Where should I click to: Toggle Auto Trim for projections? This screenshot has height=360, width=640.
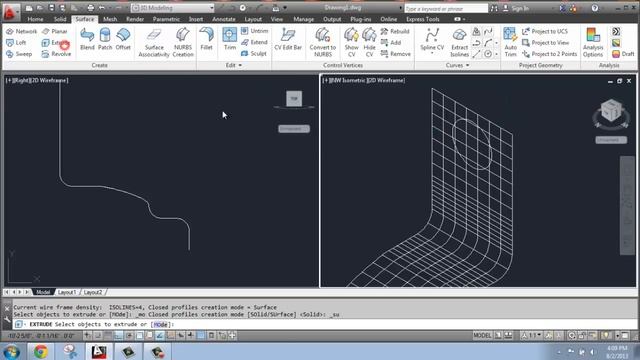click(x=510, y=42)
